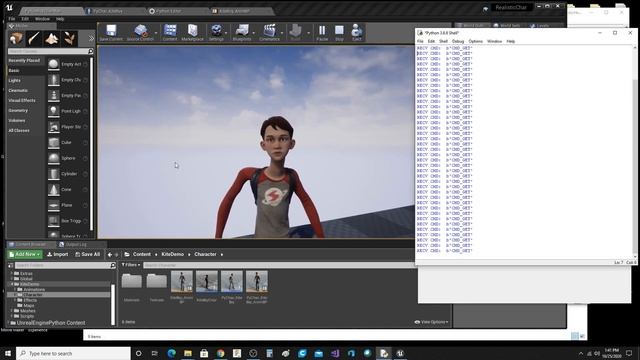The width and height of the screenshot is (640, 360).
Task: Open Cinematics dropdown arrow
Action: 282,33
